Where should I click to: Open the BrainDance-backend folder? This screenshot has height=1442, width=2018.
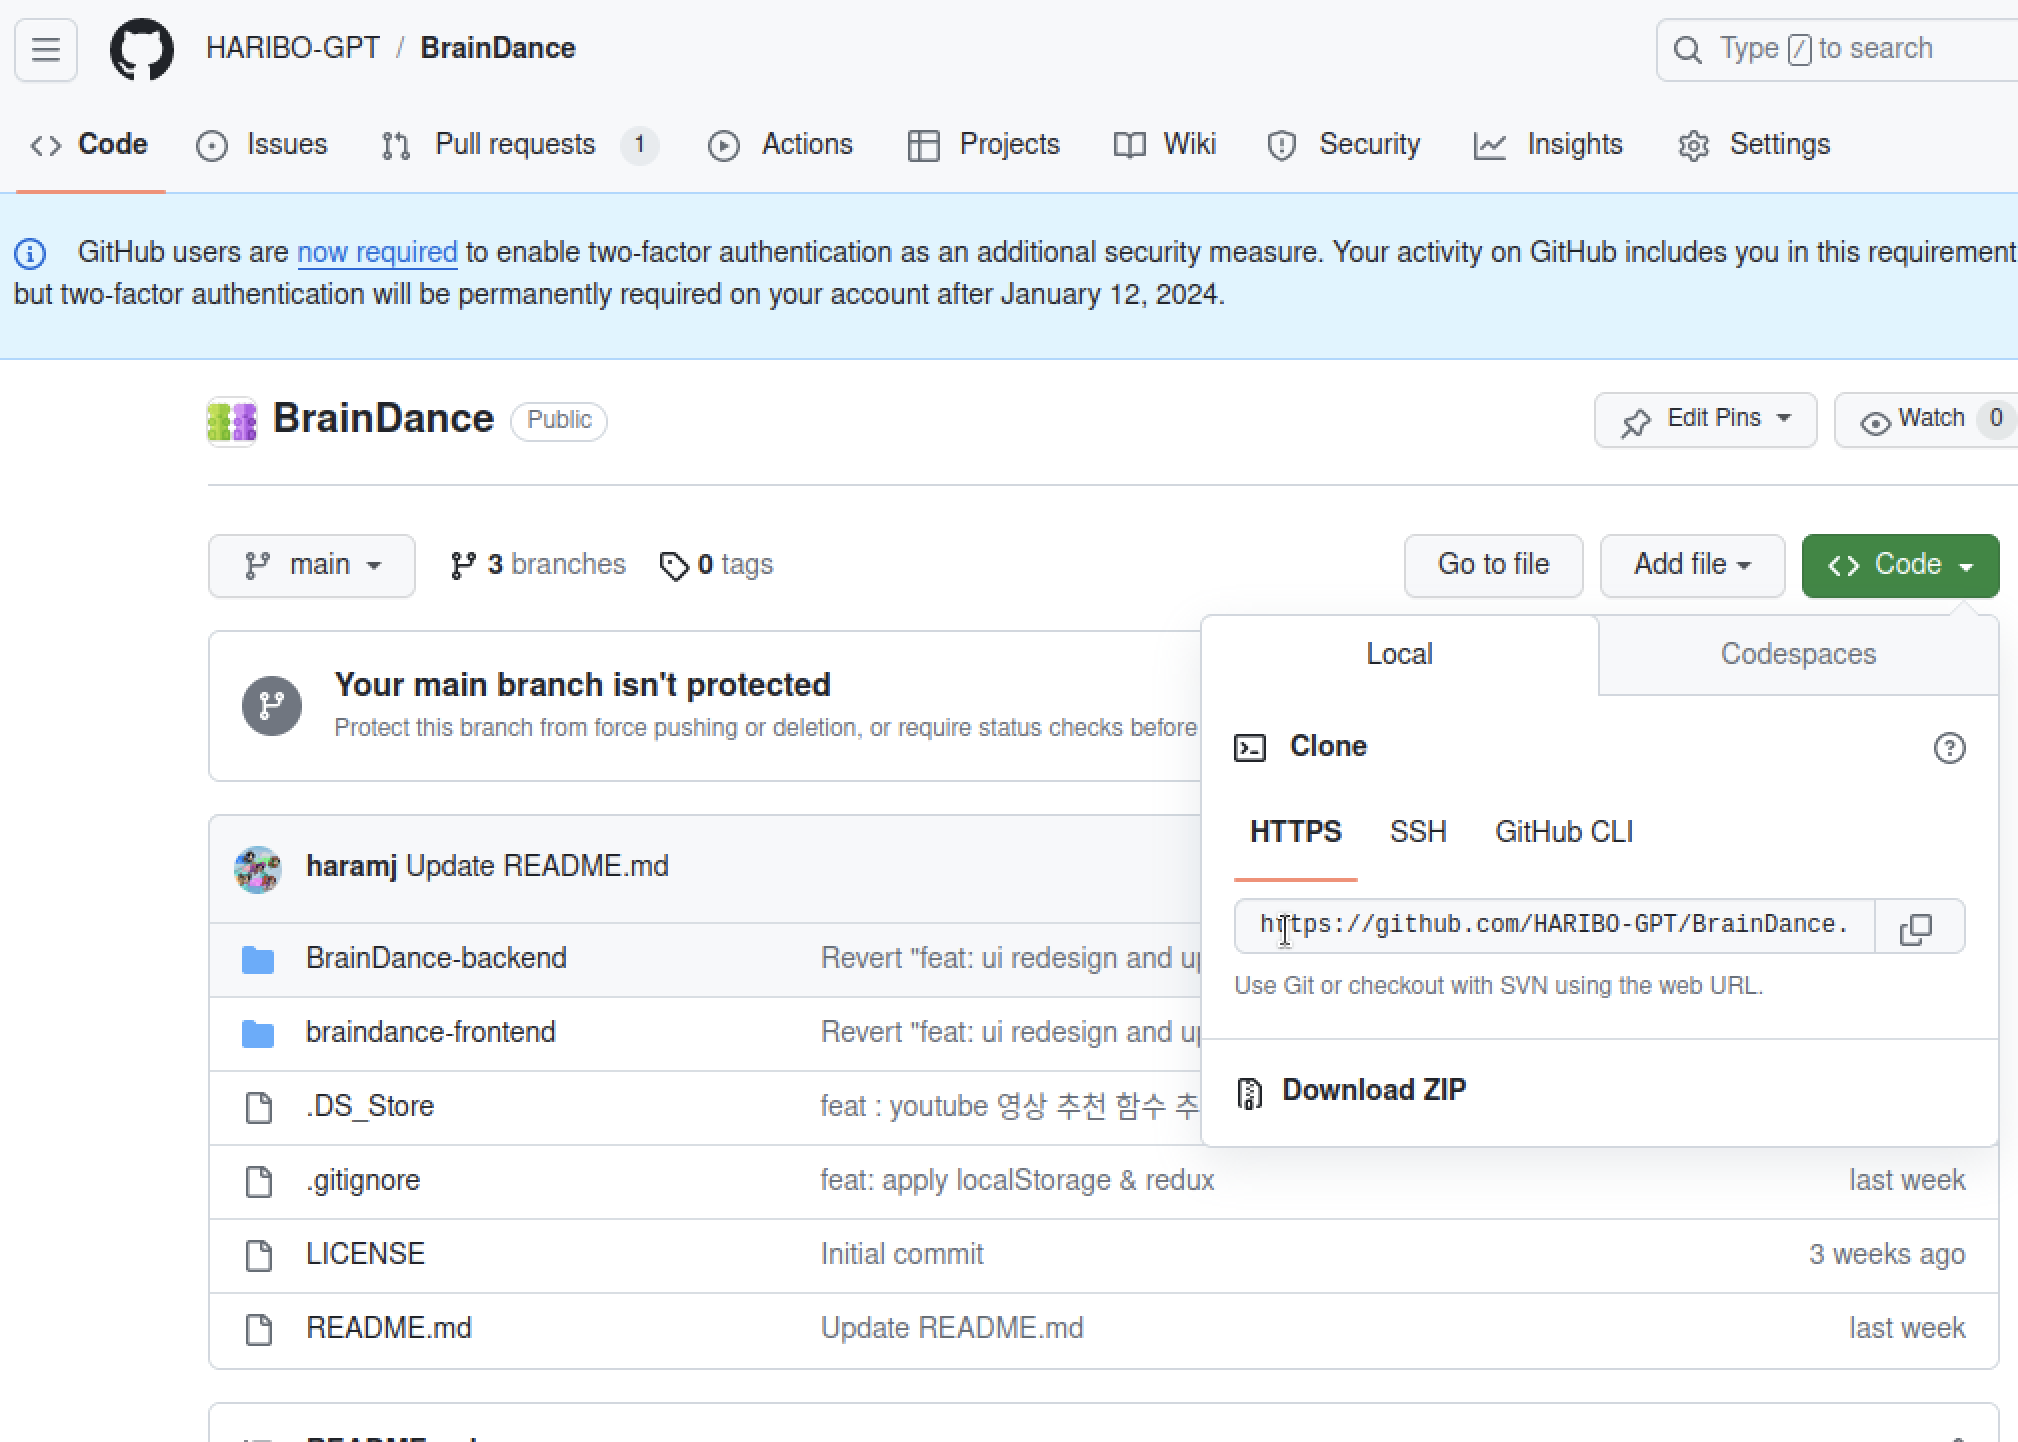pos(436,959)
